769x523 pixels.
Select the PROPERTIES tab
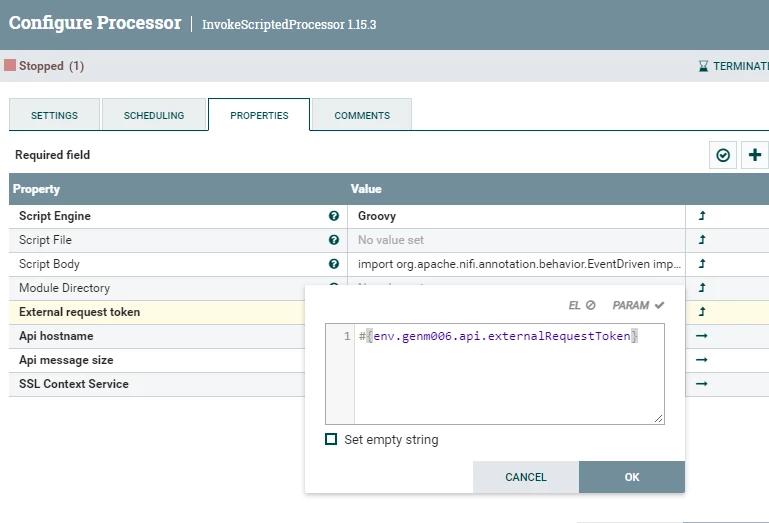[x=259, y=115]
